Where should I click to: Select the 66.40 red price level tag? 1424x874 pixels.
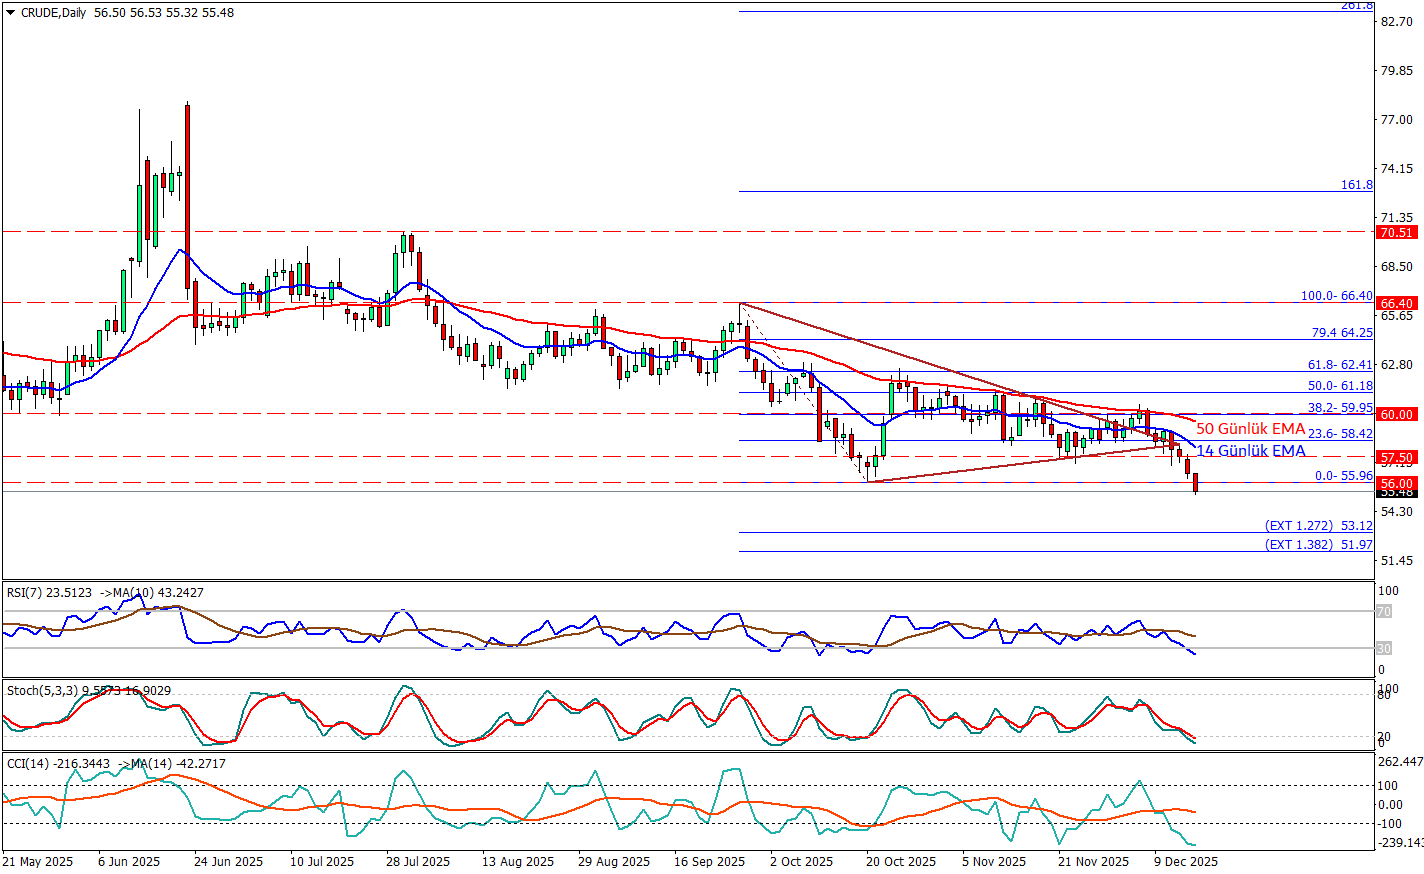coord(1397,303)
